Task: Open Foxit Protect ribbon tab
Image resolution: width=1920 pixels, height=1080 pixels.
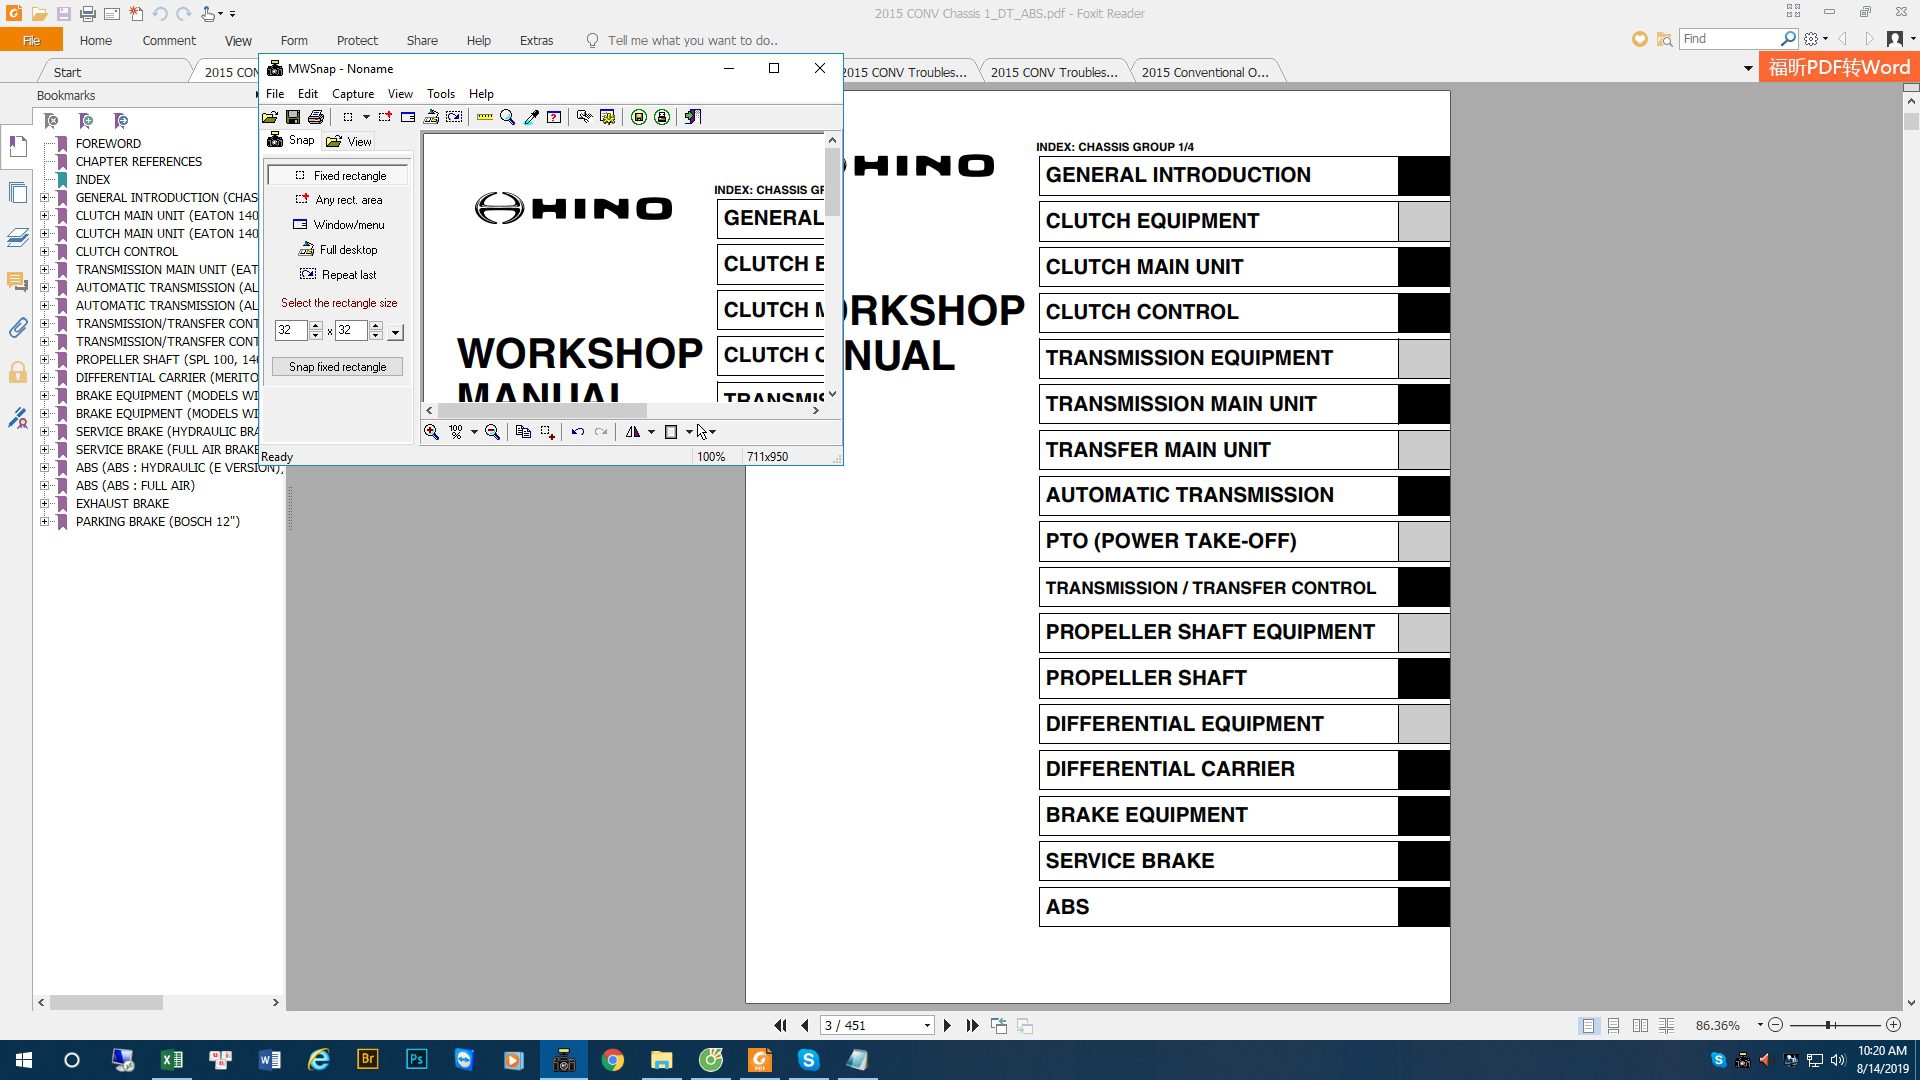Action: [357, 41]
